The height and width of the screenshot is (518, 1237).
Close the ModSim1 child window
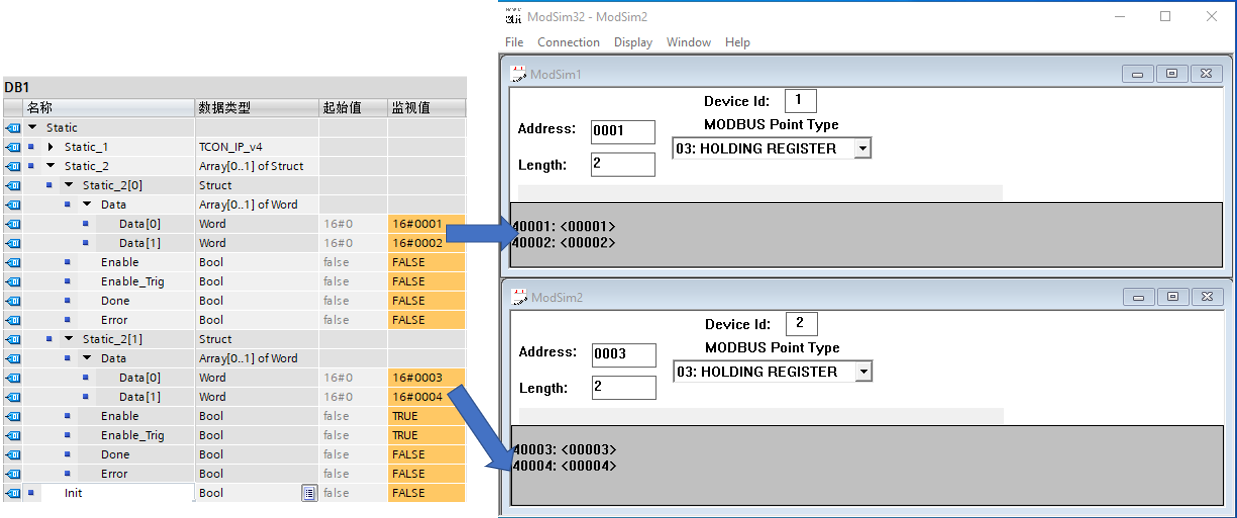tap(1206, 74)
